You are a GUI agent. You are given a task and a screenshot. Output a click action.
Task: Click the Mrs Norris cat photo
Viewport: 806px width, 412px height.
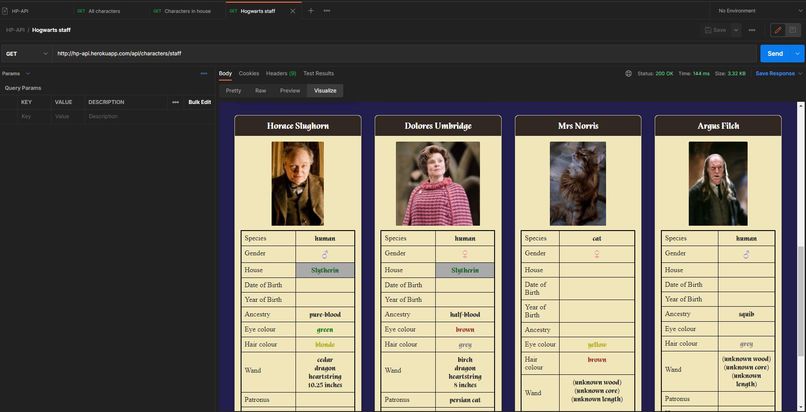tap(578, 183)
